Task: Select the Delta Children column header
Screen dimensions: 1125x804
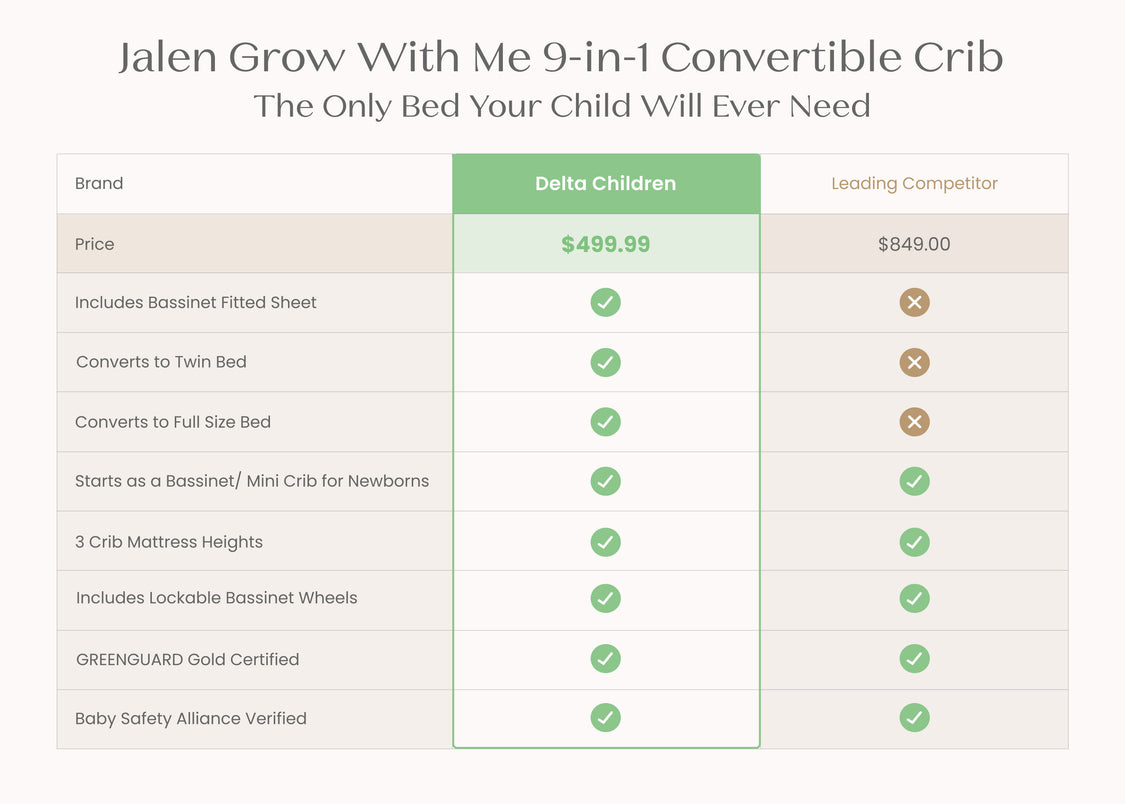Action: (x=606, y=184)
